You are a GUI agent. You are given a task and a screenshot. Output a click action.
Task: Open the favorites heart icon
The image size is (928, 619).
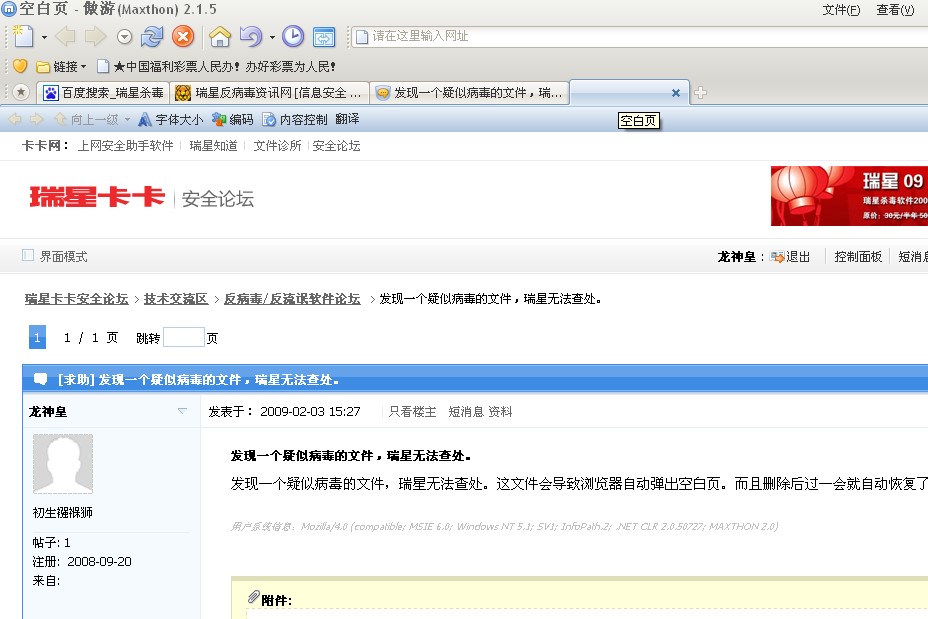[x=20, y=66]
